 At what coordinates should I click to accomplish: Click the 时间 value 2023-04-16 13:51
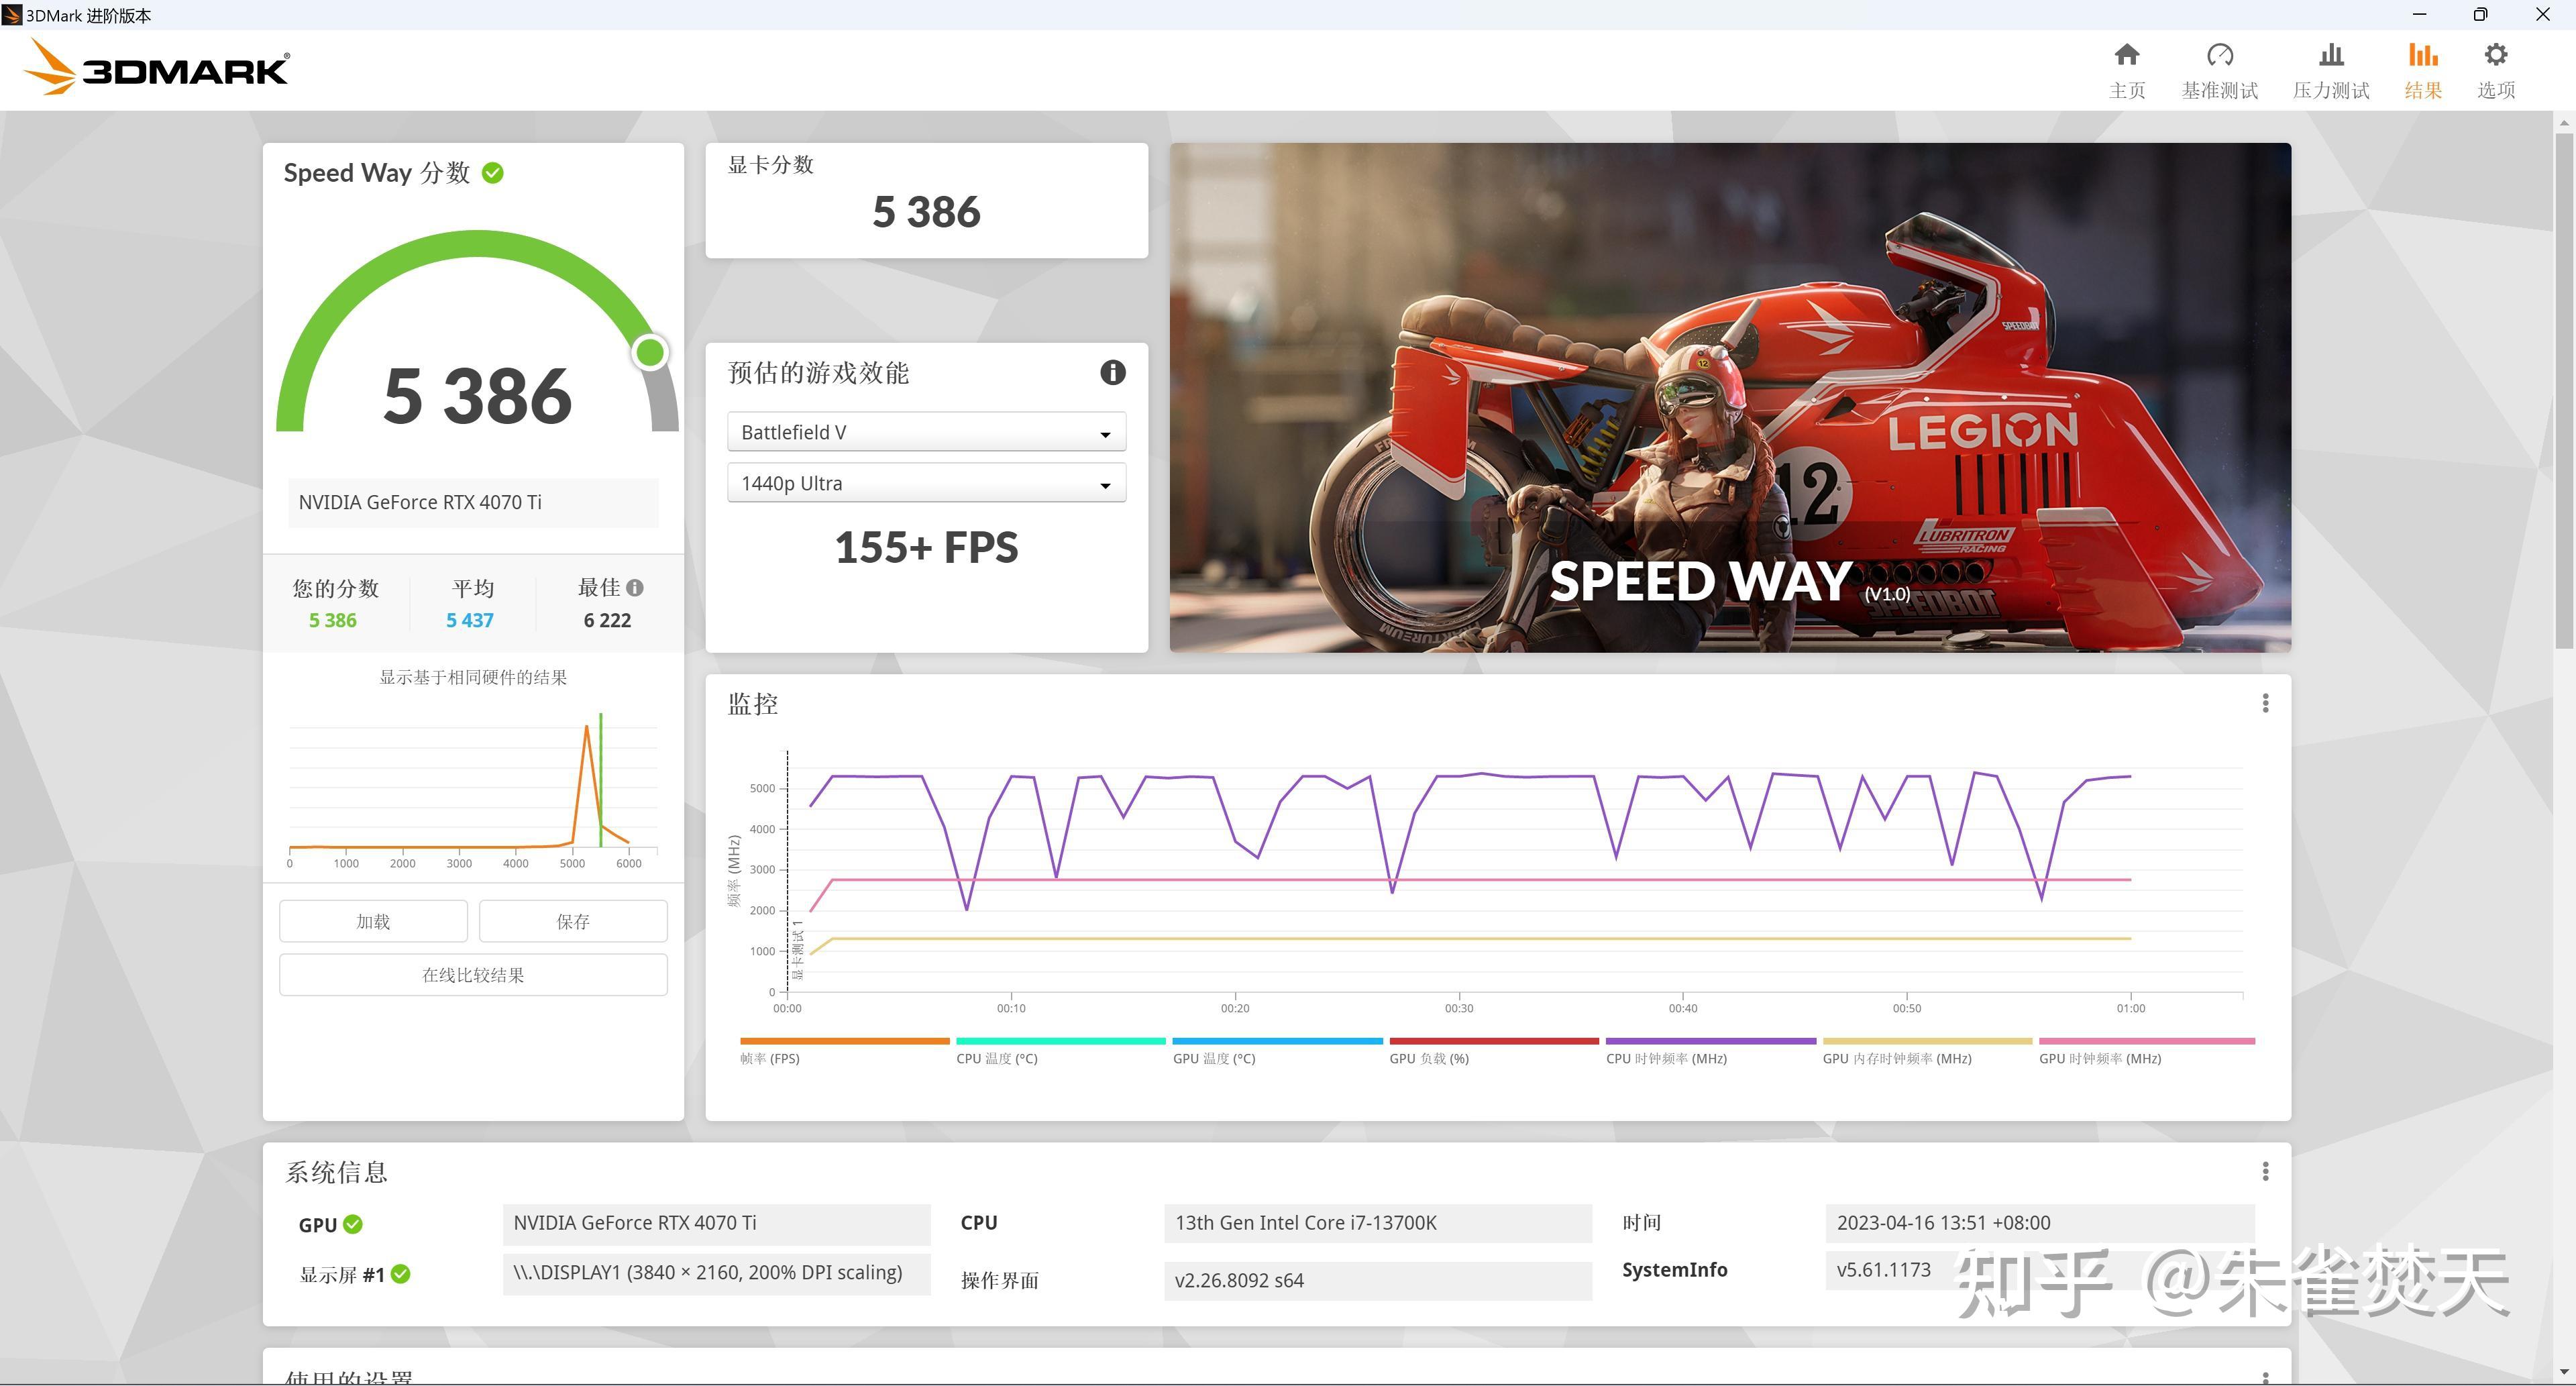click(2040, 1223)
